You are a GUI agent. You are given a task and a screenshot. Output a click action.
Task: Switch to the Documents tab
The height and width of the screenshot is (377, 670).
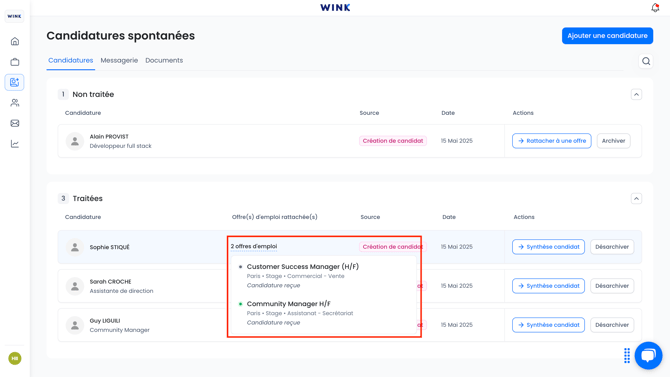pyautogui.click(x=164, y=60)
